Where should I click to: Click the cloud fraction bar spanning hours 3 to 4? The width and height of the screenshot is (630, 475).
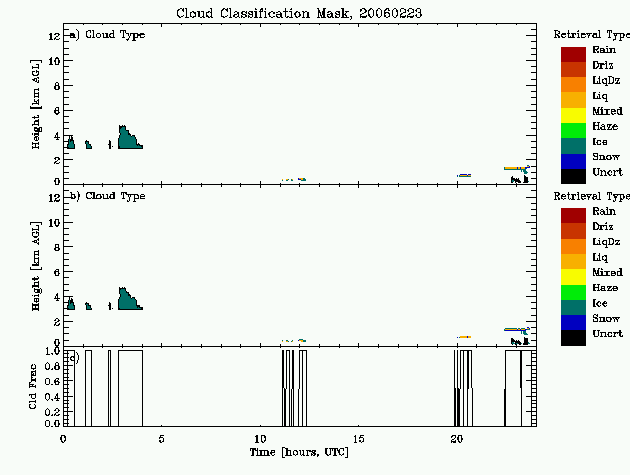tap(130, 388)
